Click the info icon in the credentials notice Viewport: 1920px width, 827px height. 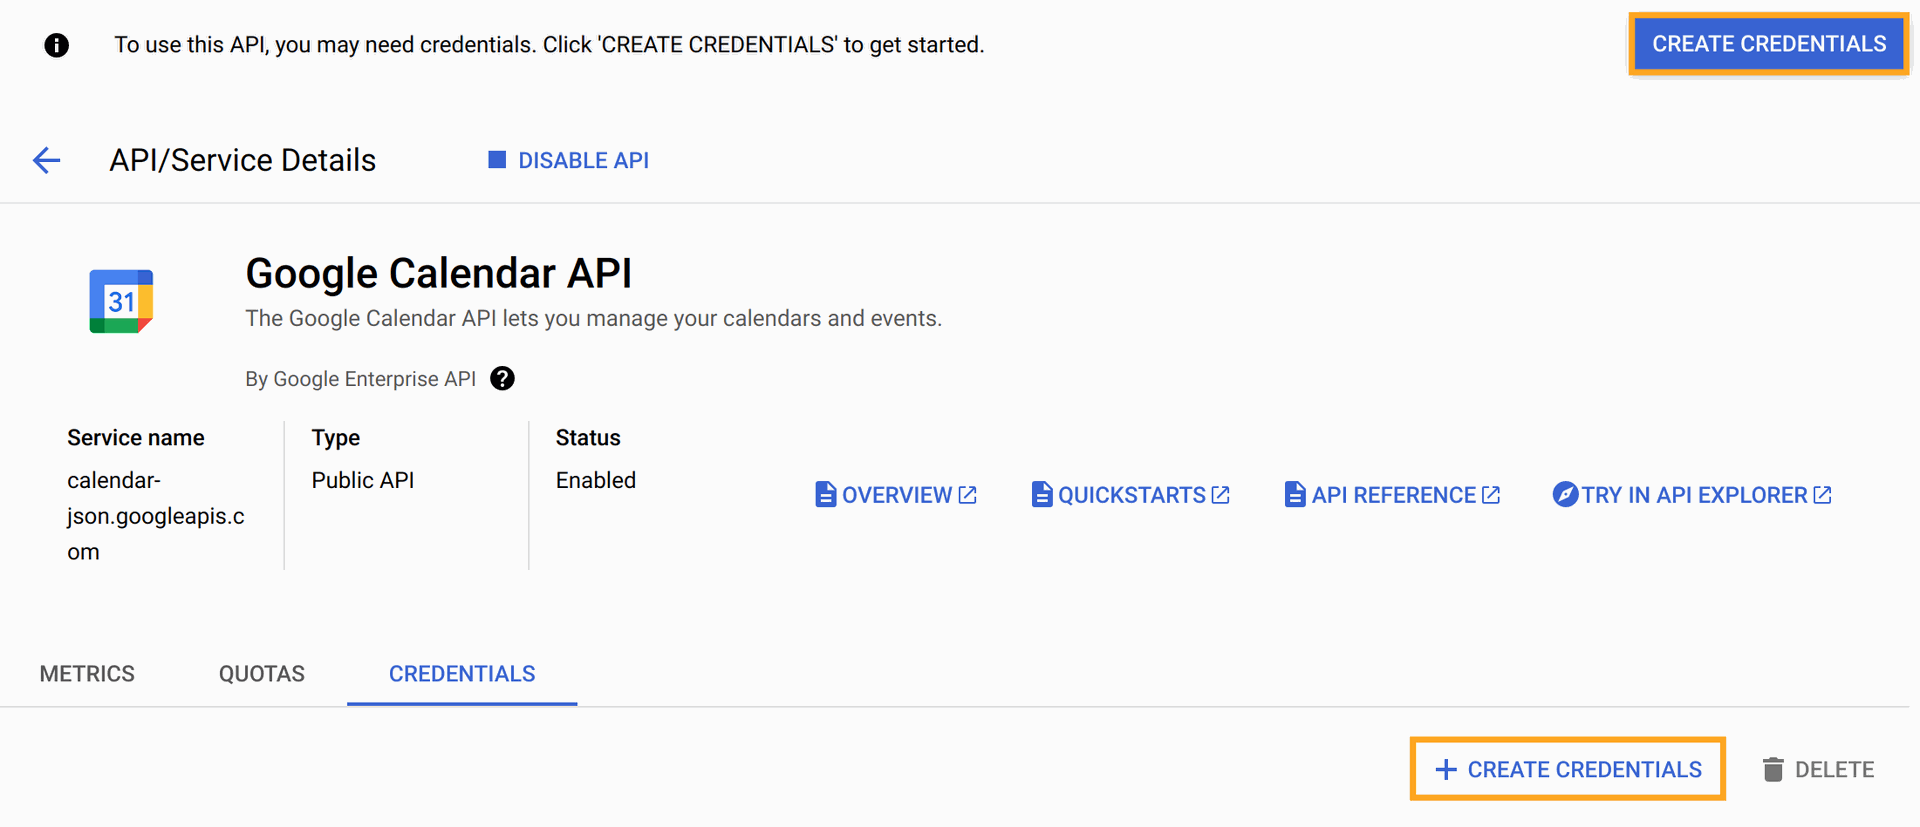point(57,45)
